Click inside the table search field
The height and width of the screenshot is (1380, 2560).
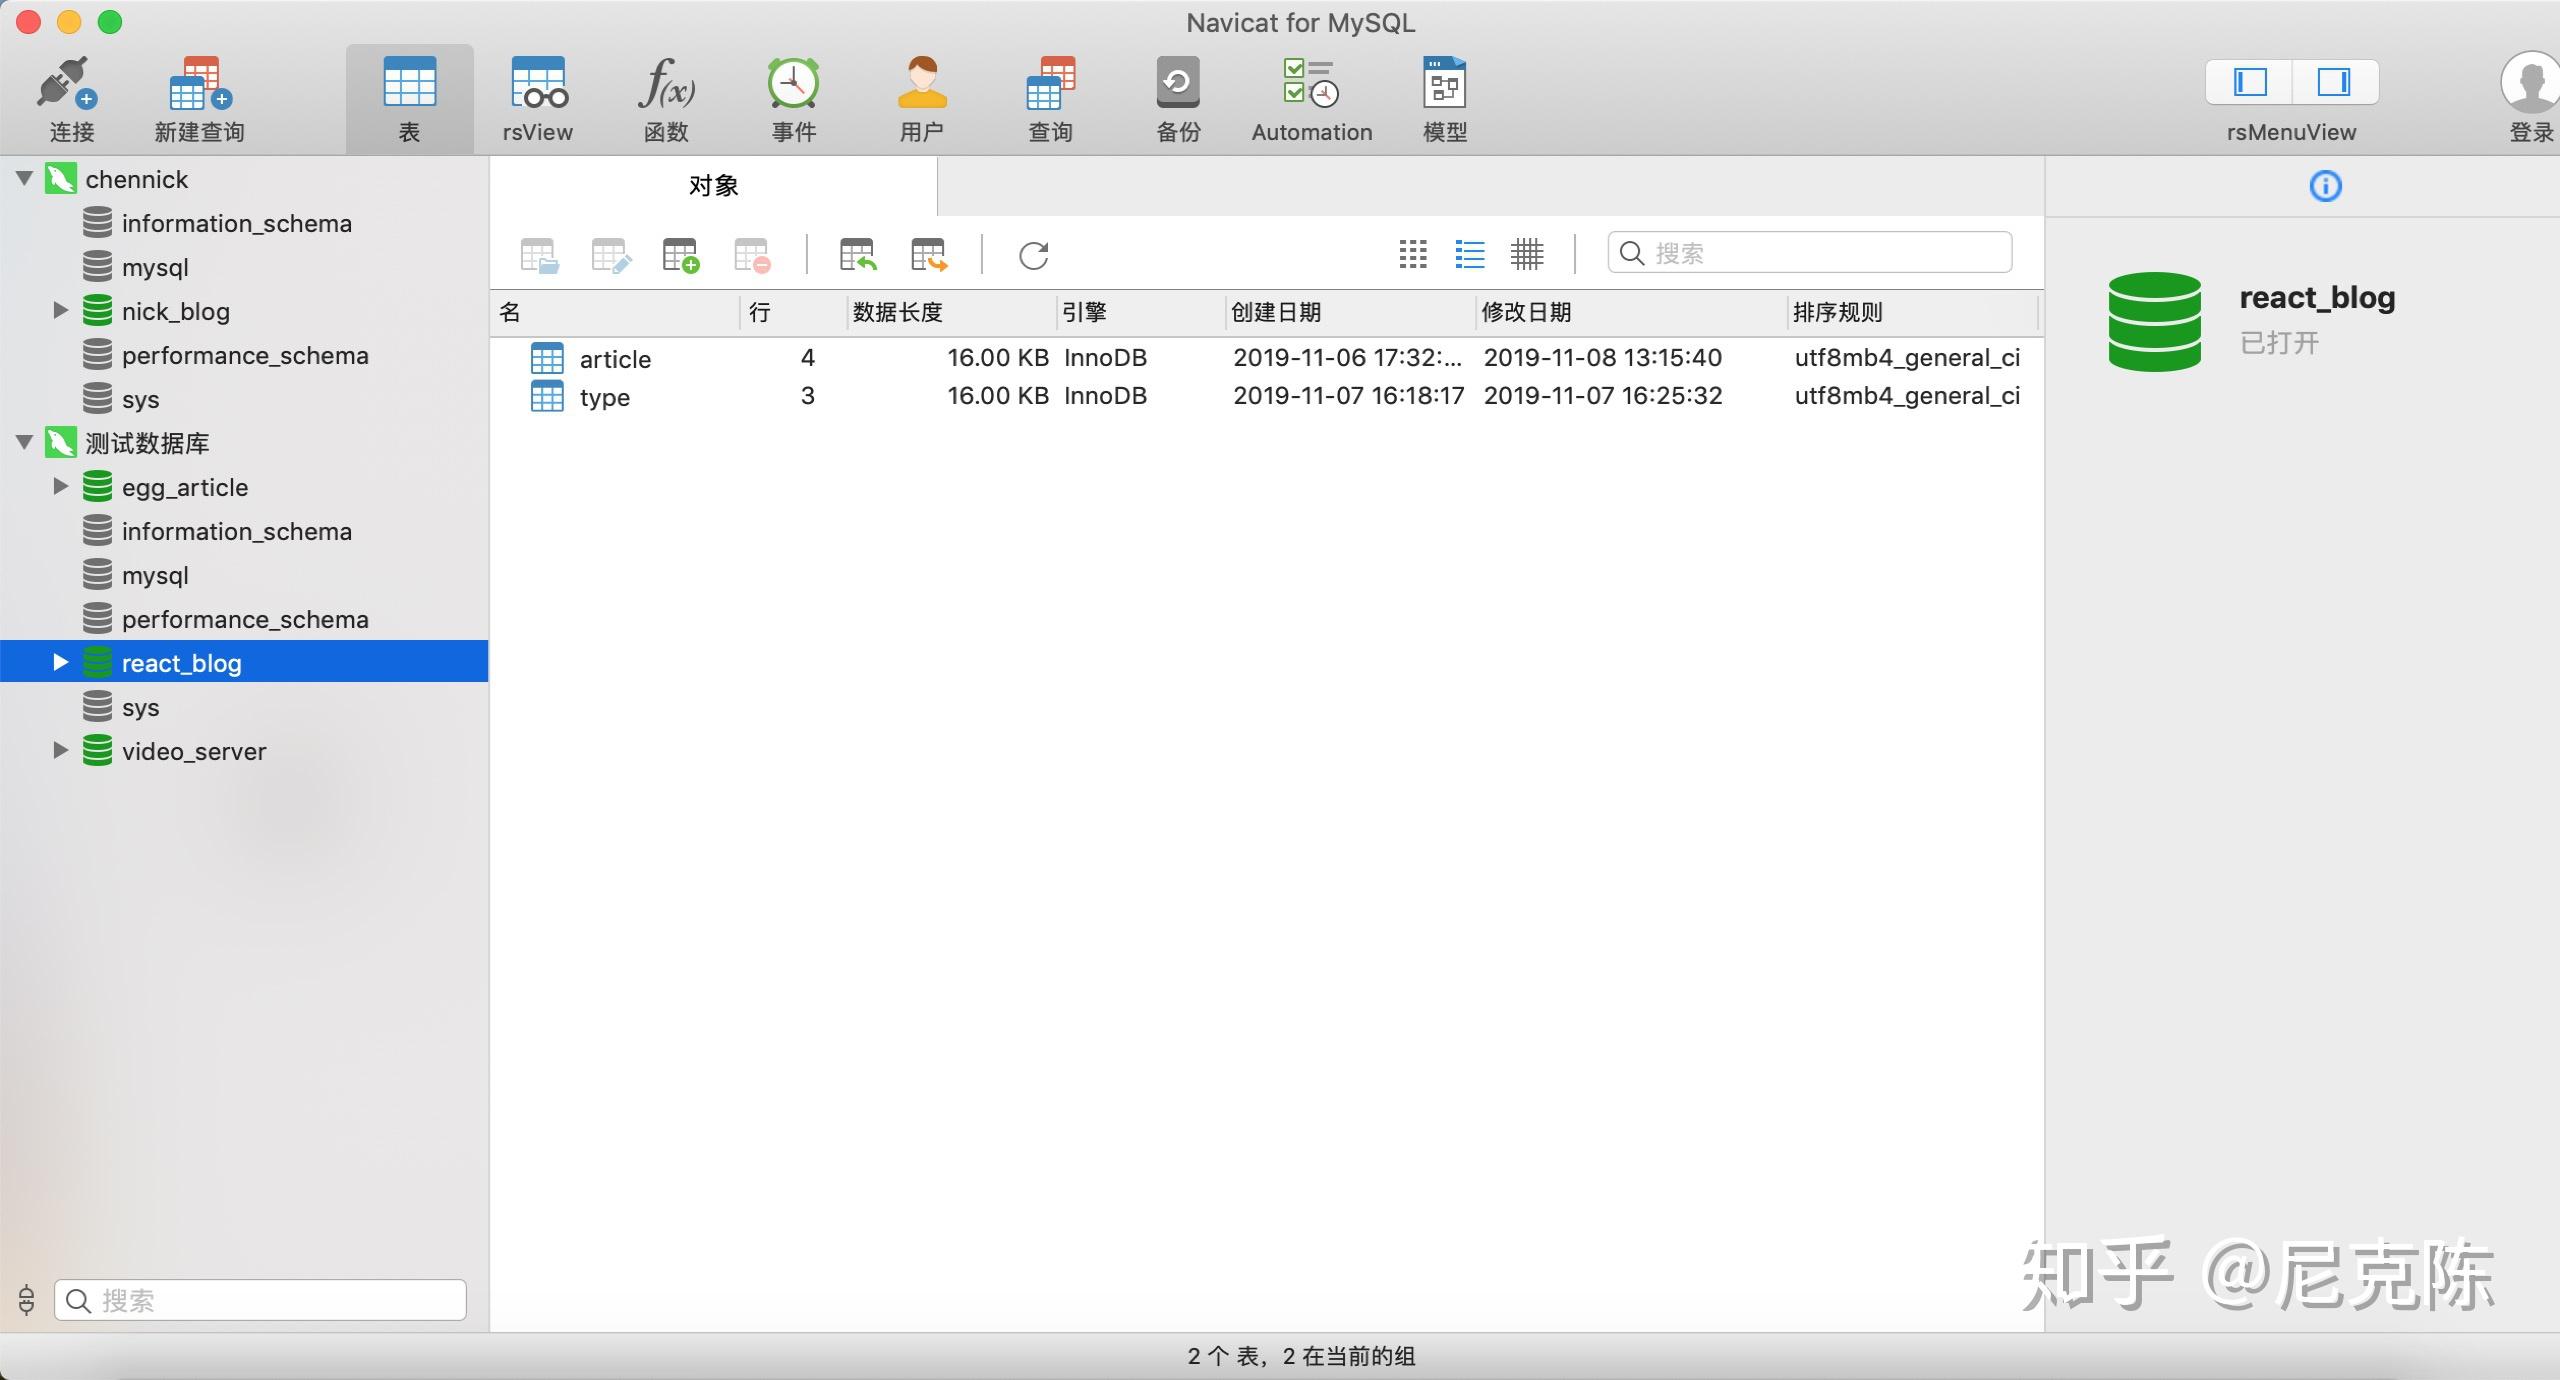[x=1810, y=253]
